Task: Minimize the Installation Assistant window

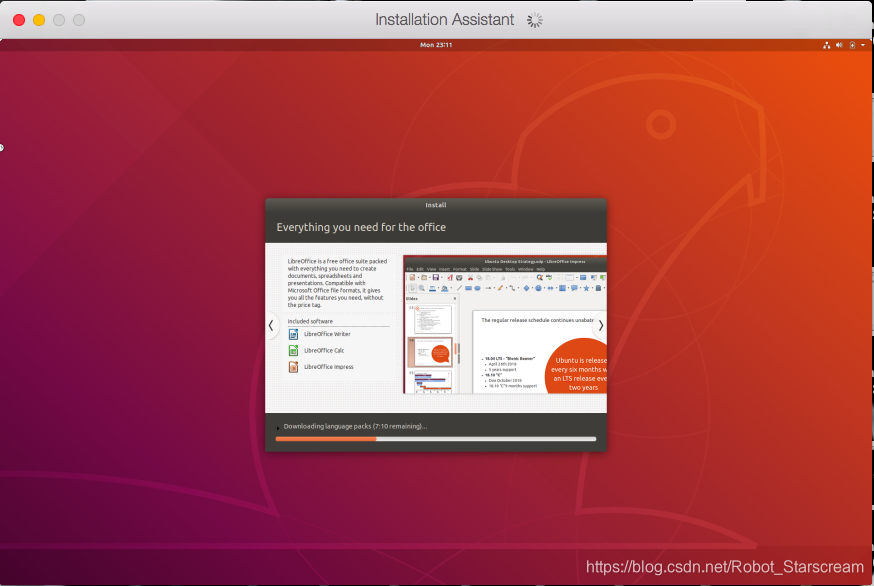Action: click(39, 20)
